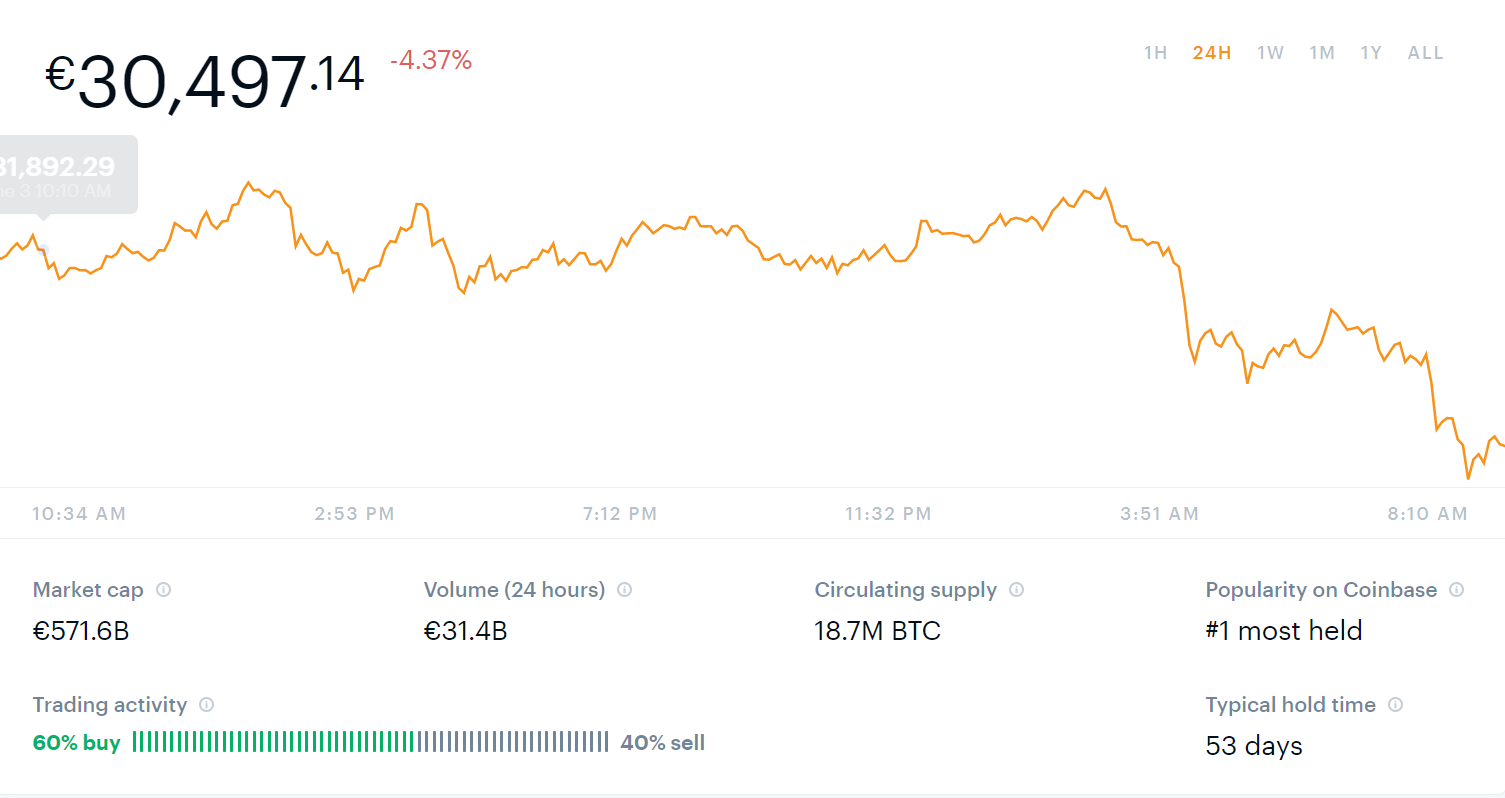1505x798 pixels.
Task: Click the 10:34 AM axis label
Action: coord(79,514)
